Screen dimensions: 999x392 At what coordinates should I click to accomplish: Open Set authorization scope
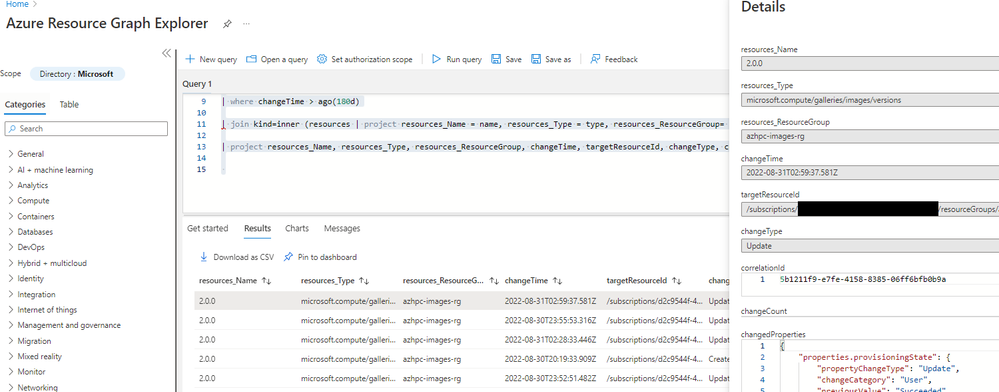(x=364, y=59)
